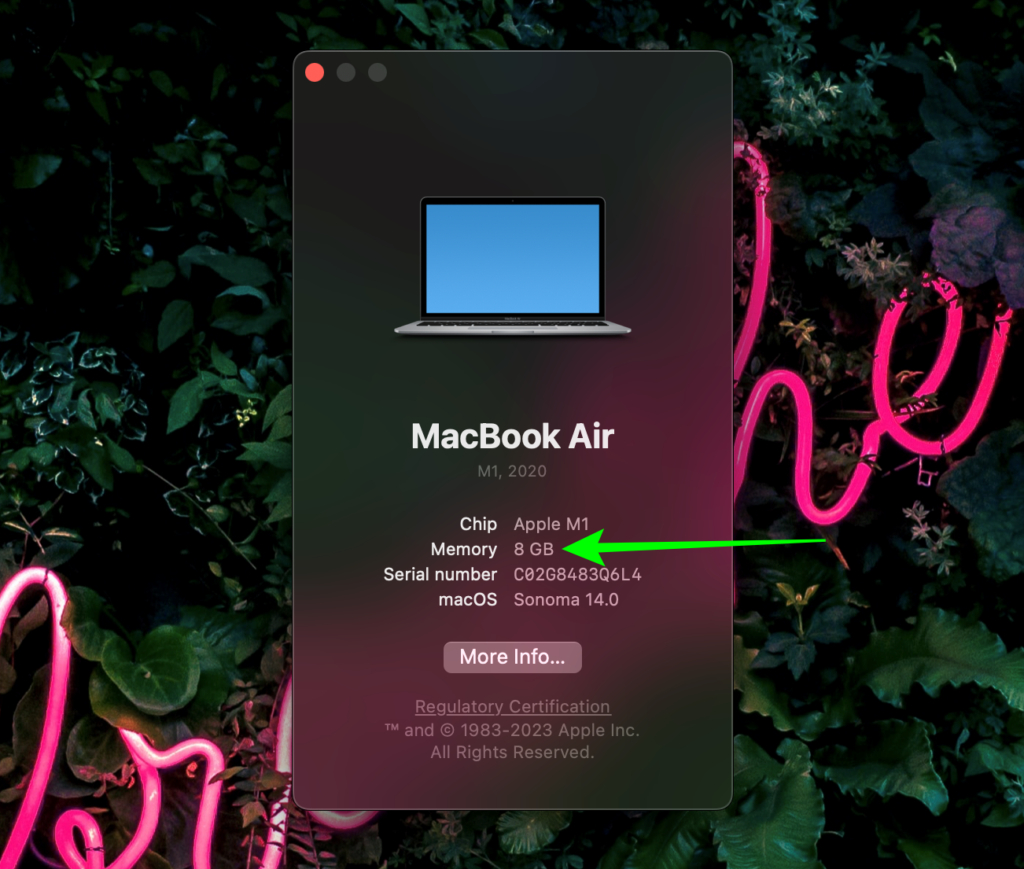
Task: Select the serial number C02G8483Q6L4
Action: tap(577, 574)
